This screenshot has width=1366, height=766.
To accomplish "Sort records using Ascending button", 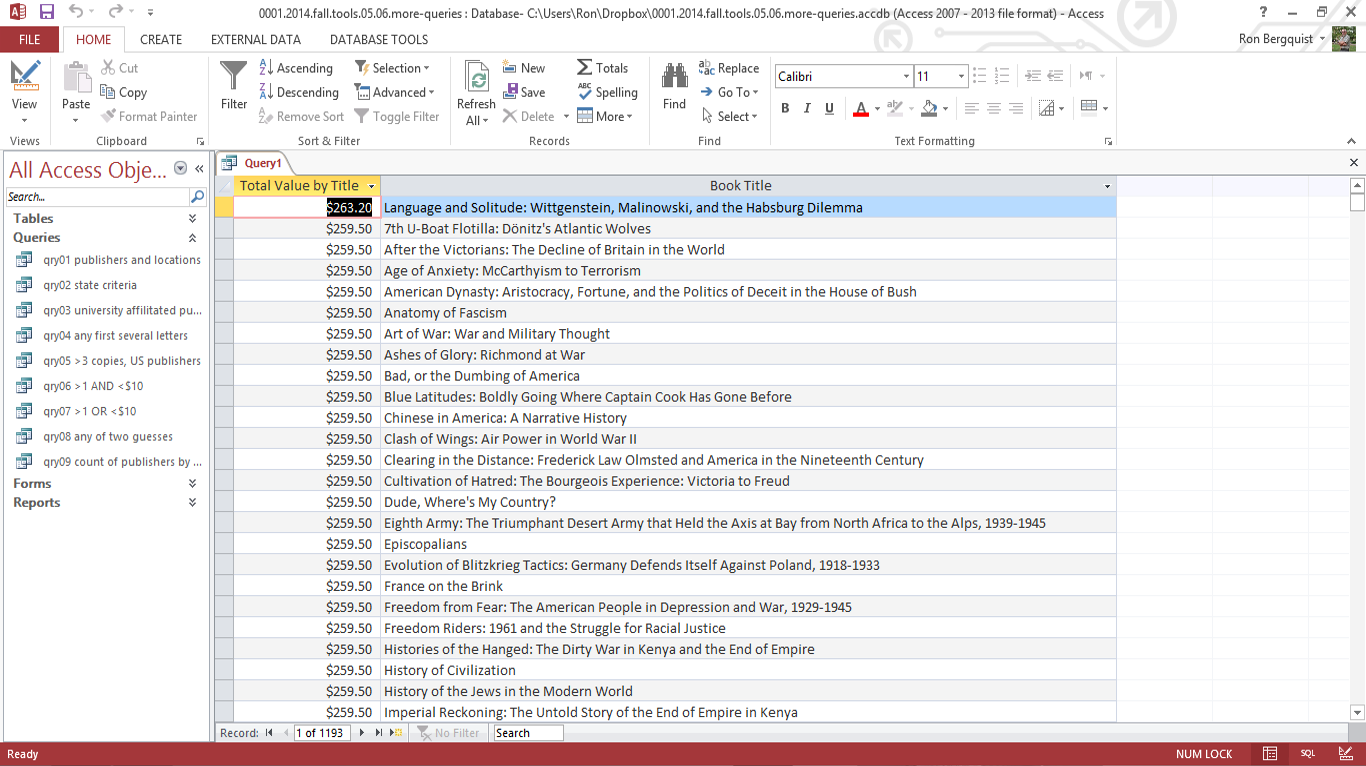I will click(x=295, y=68).
